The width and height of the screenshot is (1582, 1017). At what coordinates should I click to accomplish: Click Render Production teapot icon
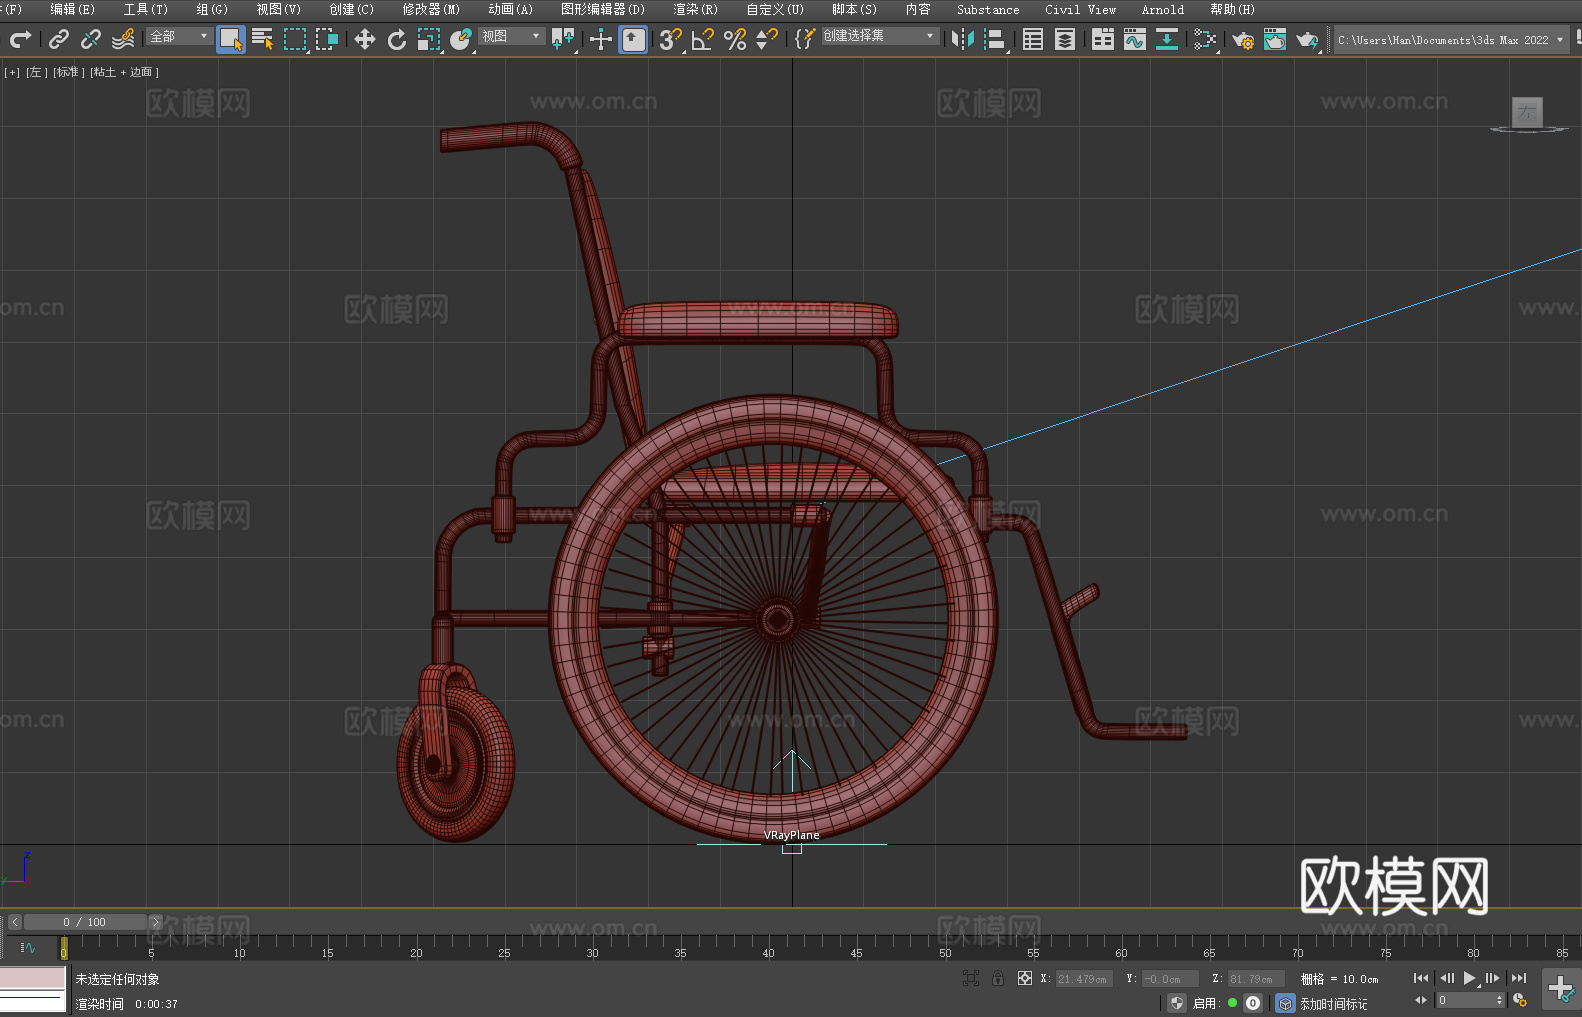[x=1307, y=39]
